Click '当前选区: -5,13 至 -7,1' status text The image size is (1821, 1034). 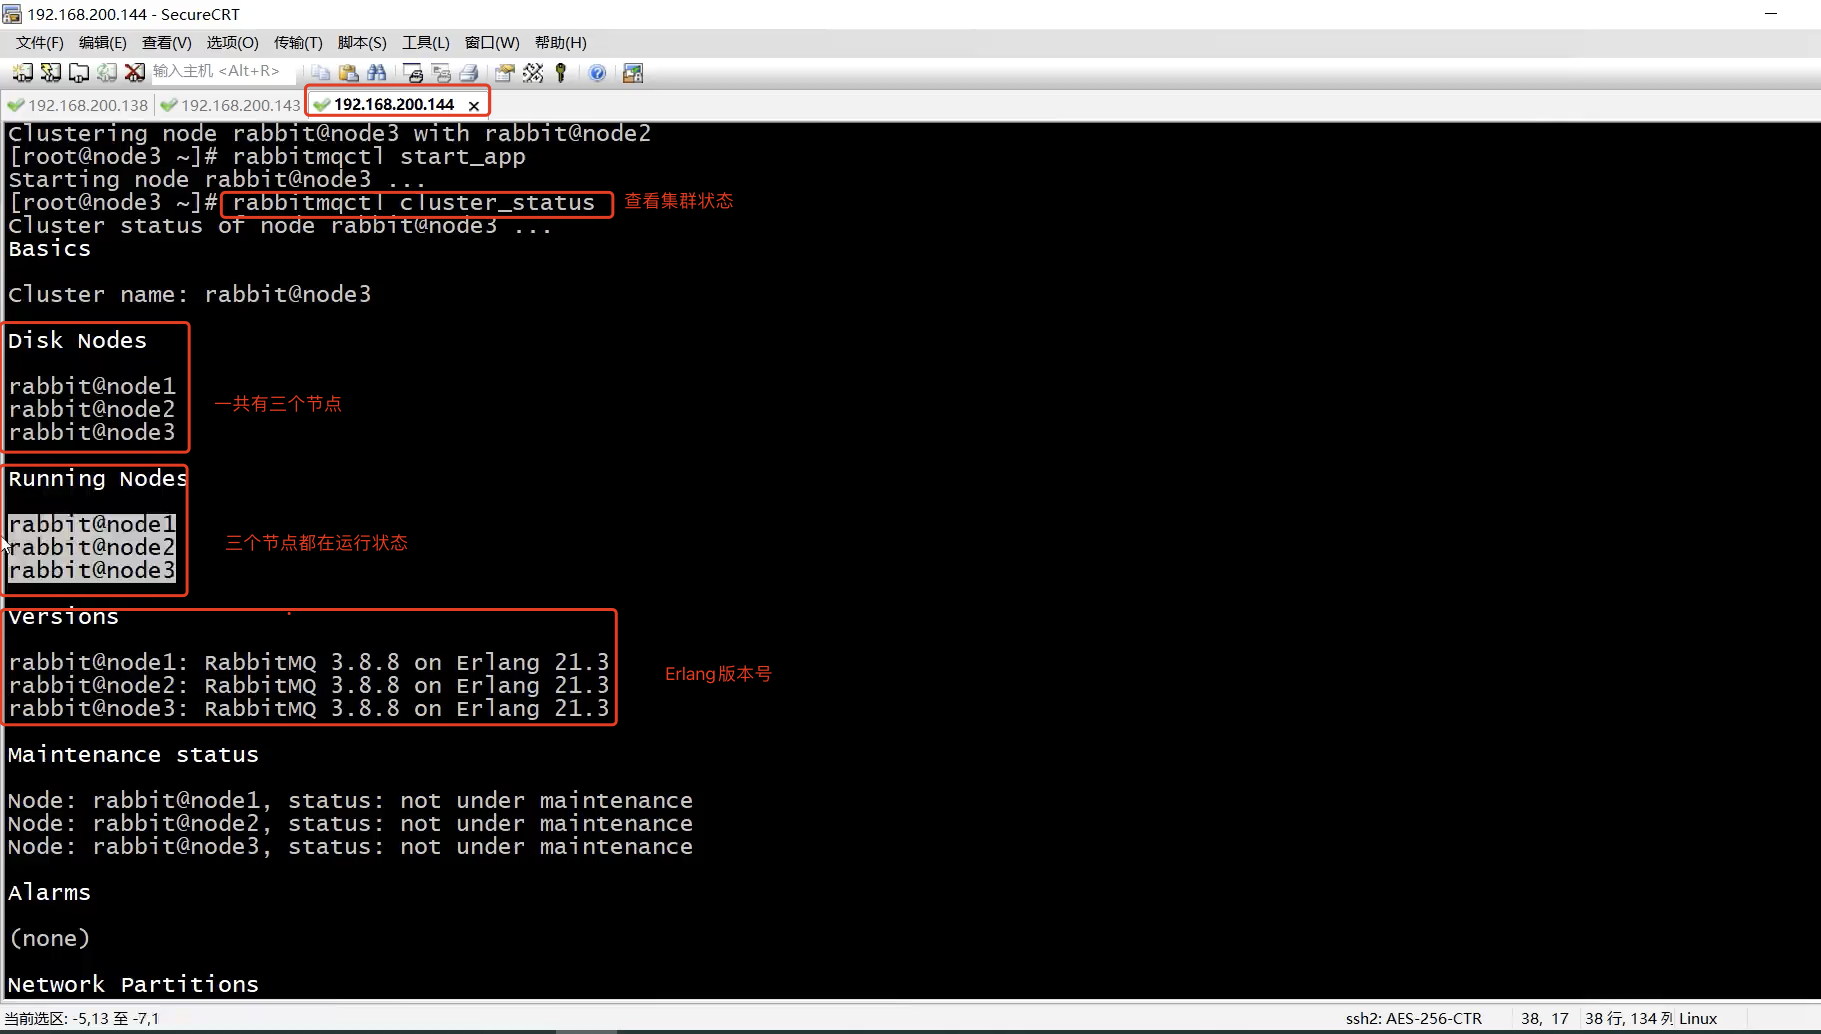[82, 1018]
